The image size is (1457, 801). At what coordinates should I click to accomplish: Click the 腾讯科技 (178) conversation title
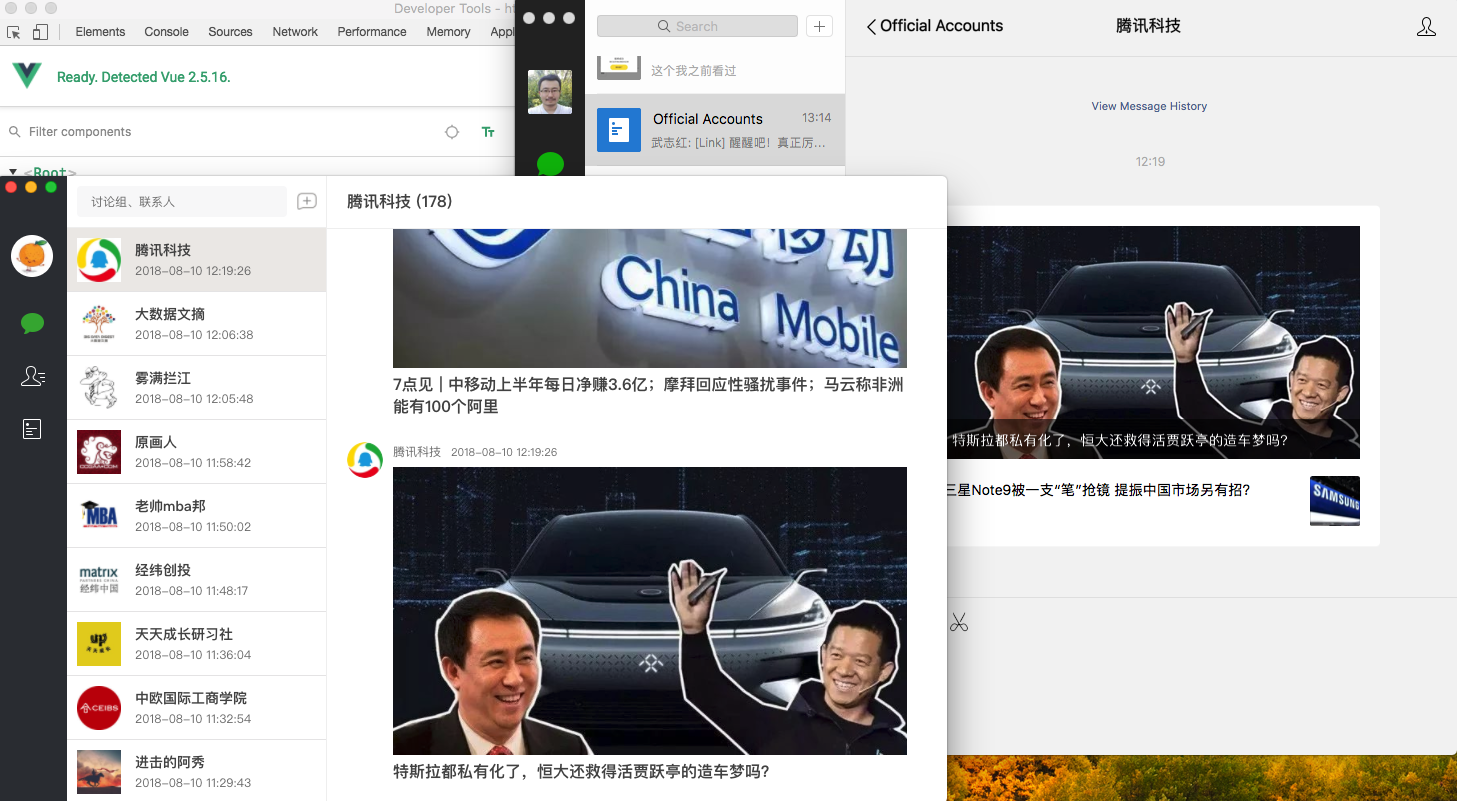[x=400, y=201]
